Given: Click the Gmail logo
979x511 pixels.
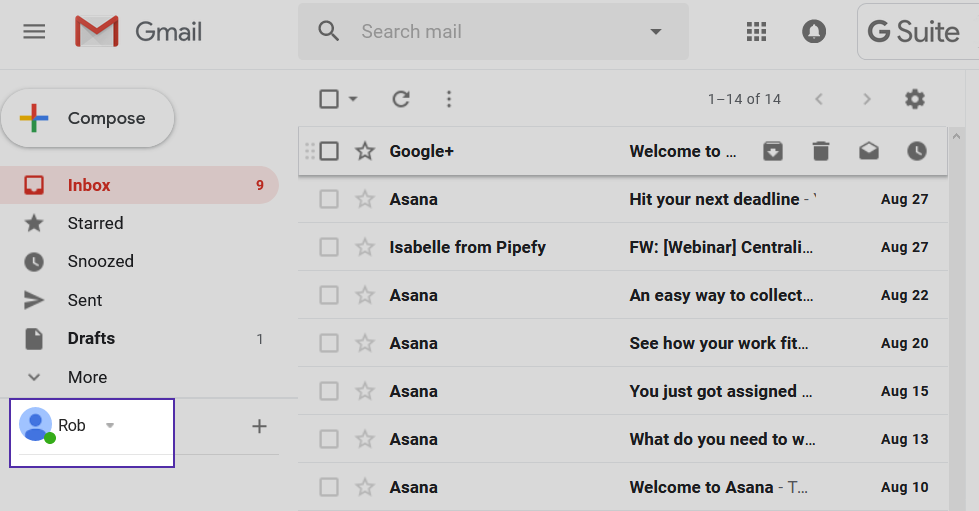Looking at the screenshot, I should tap(138, 31).
